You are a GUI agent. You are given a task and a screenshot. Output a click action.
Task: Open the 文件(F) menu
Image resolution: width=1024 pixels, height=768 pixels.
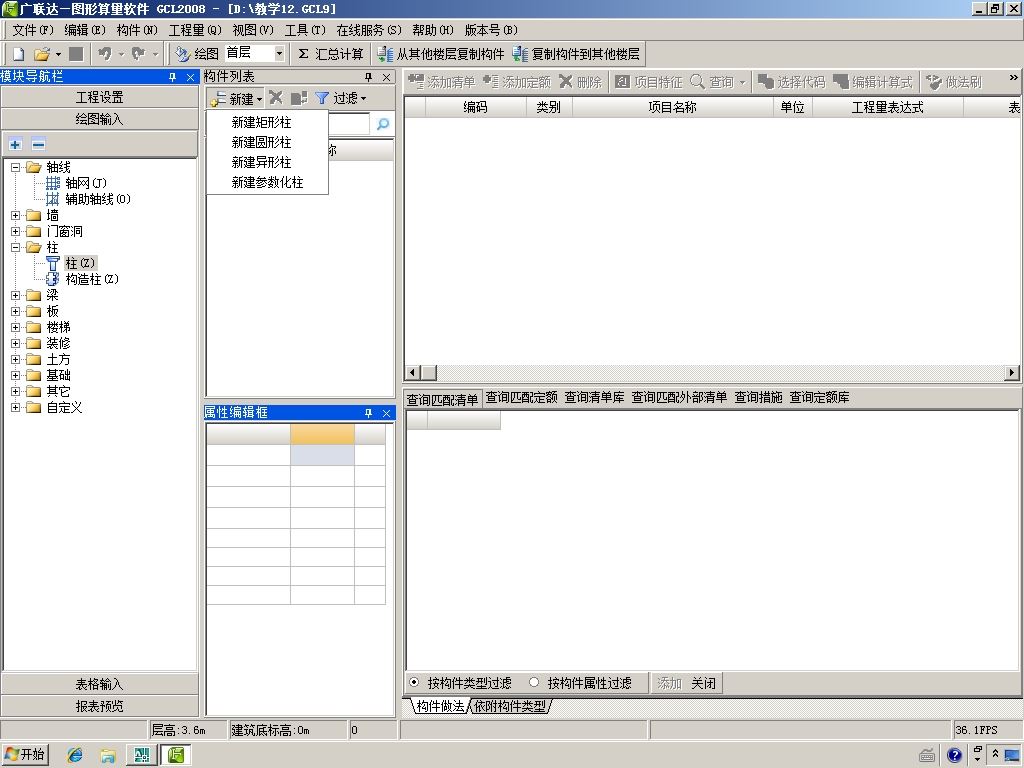[33, 30]
